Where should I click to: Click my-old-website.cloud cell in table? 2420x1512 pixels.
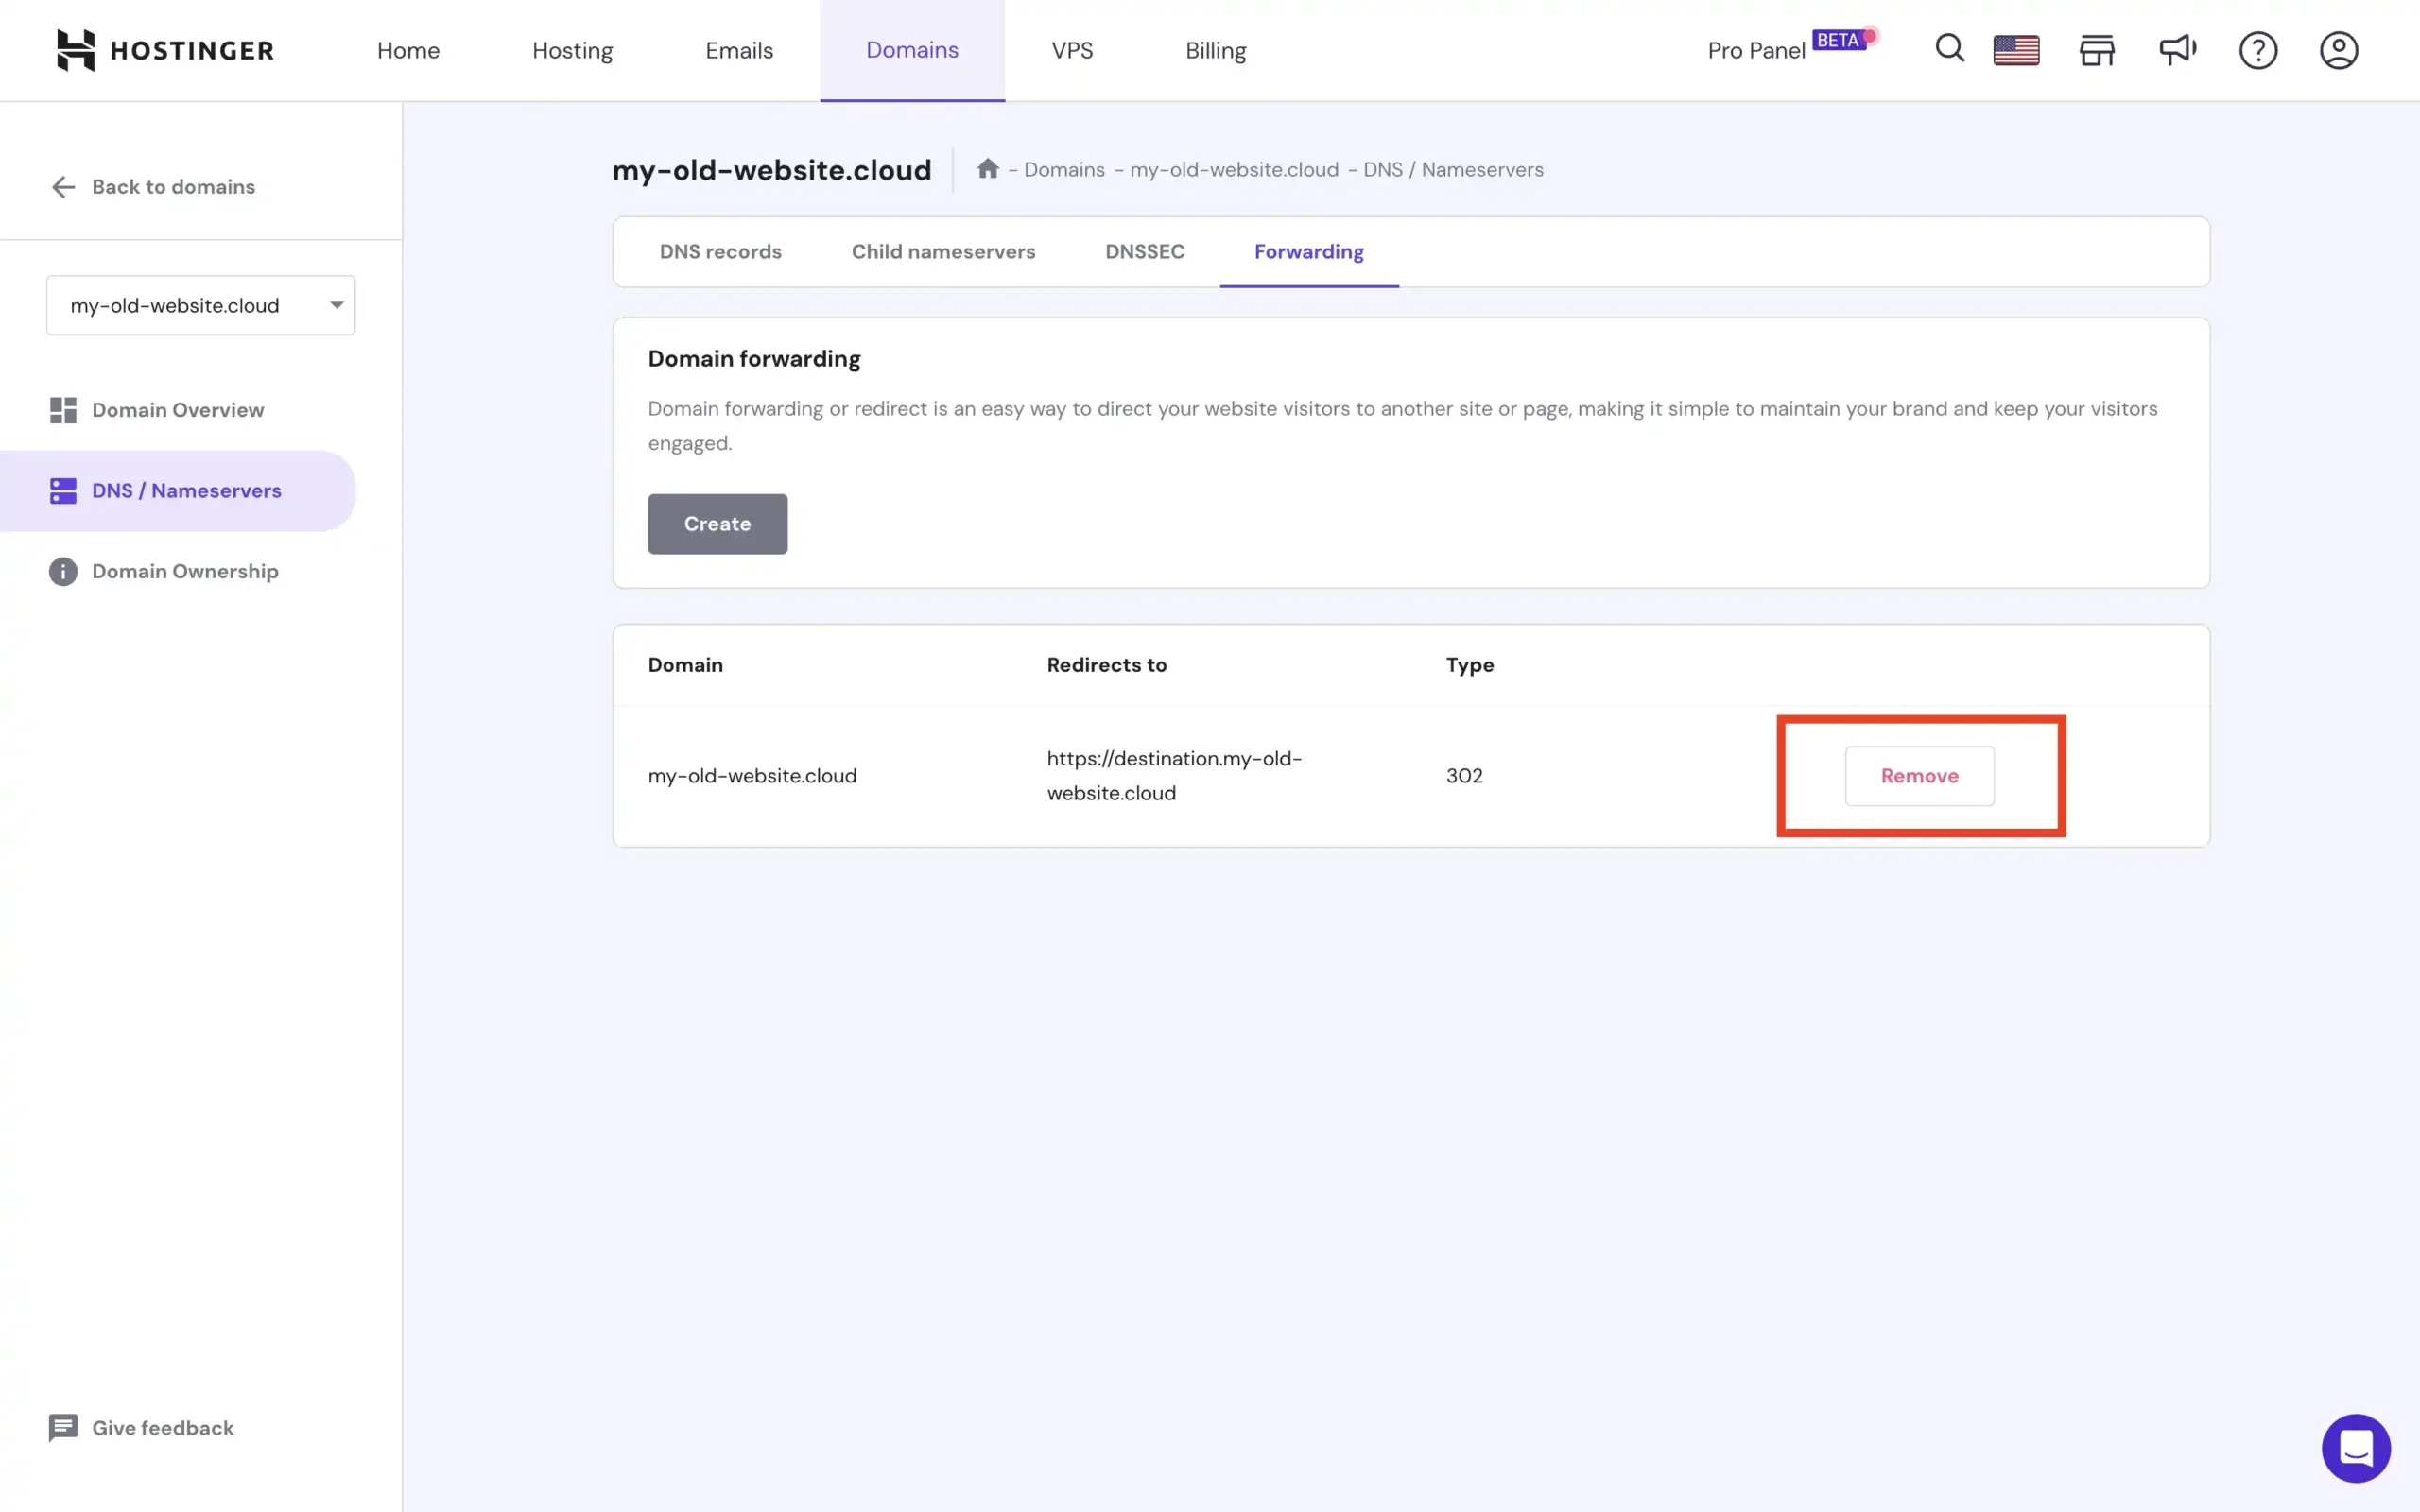coord(752,776)
